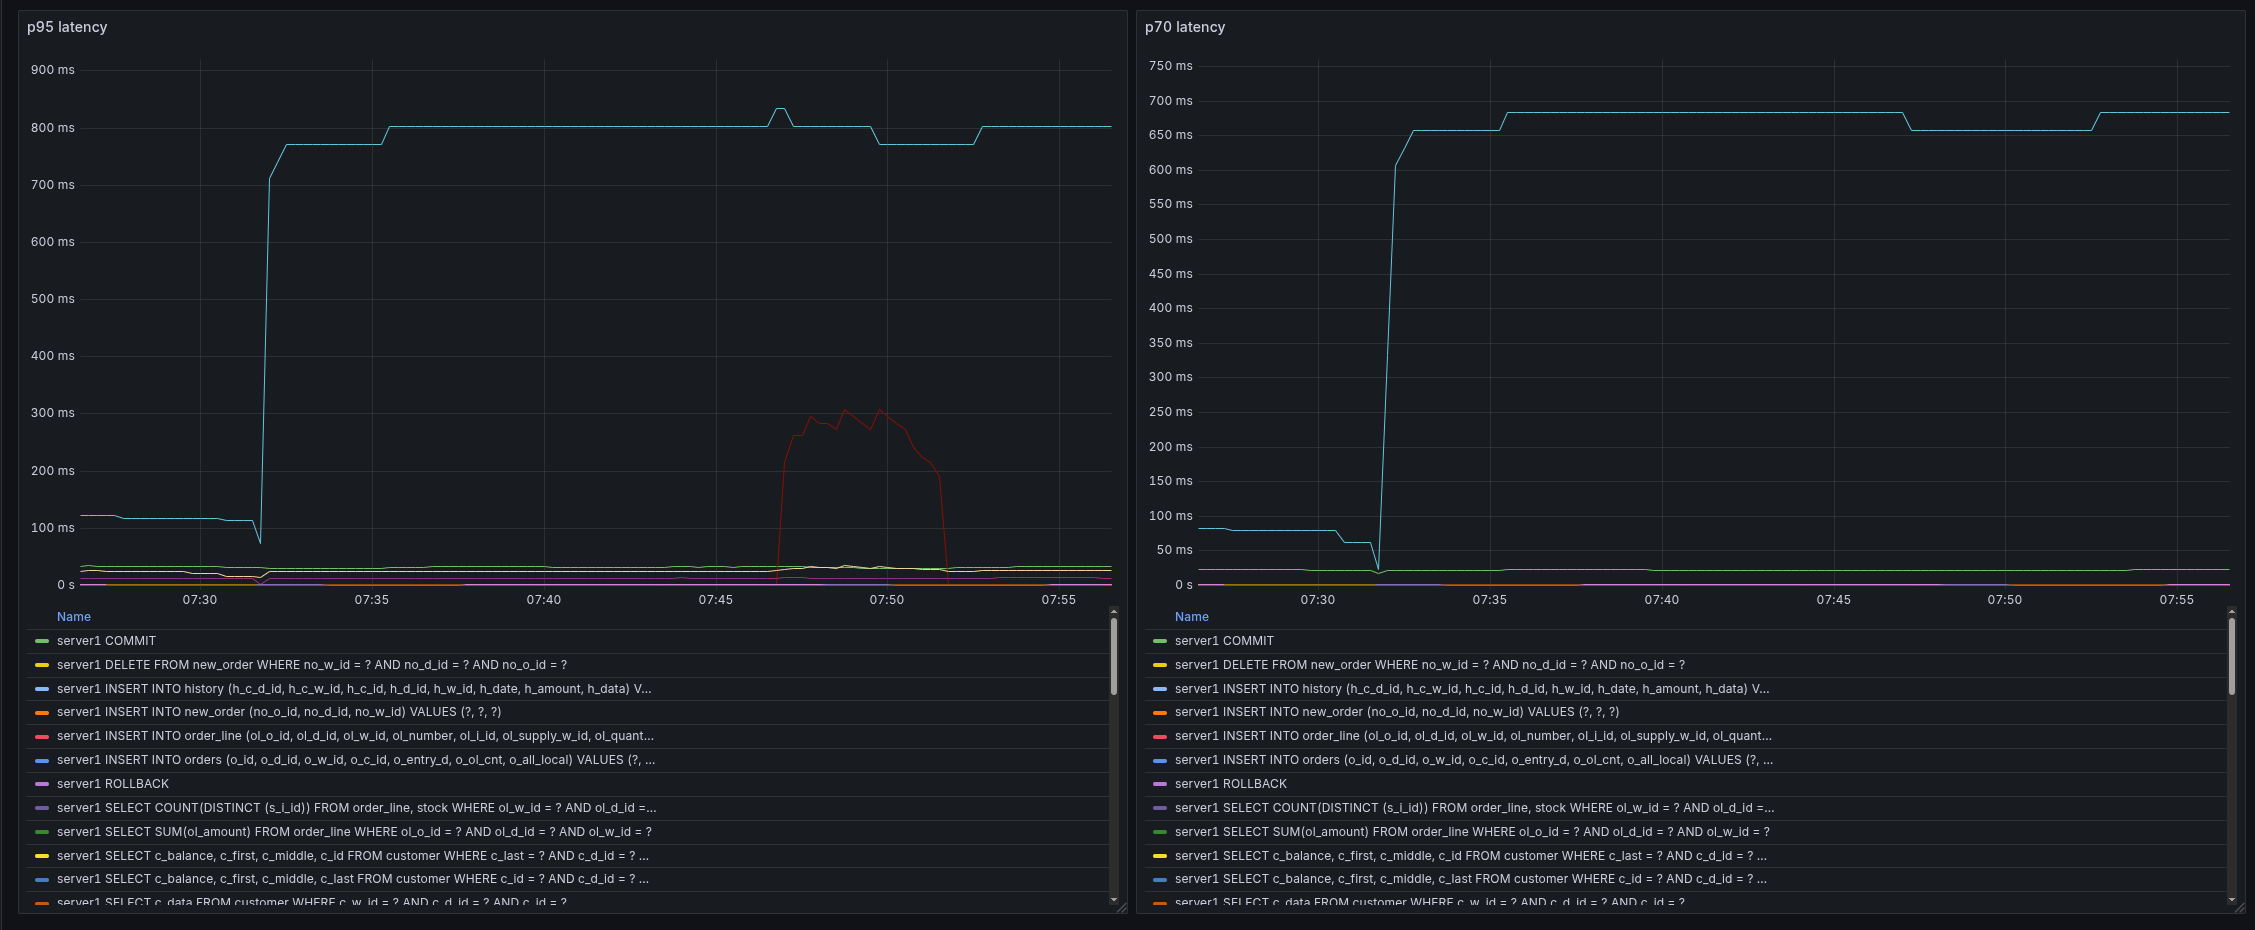Open the p70 latency panel title menu
2255x930 pixels.
pos(1184,27)
